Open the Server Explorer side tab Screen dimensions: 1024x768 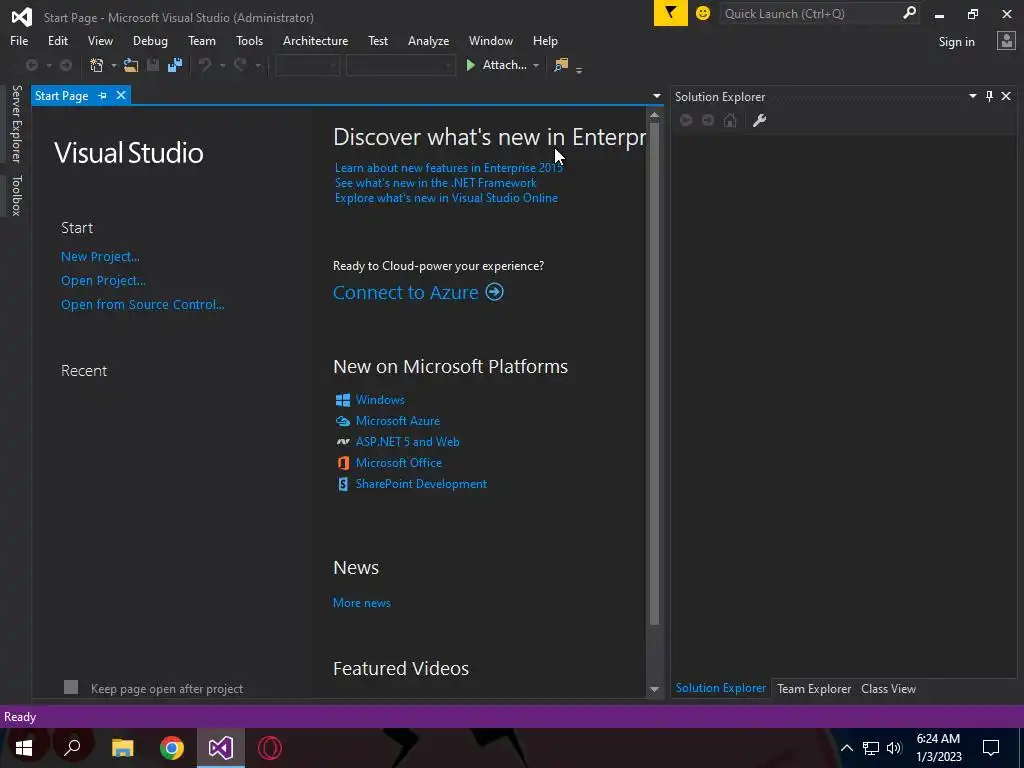(x=16, y=123)
